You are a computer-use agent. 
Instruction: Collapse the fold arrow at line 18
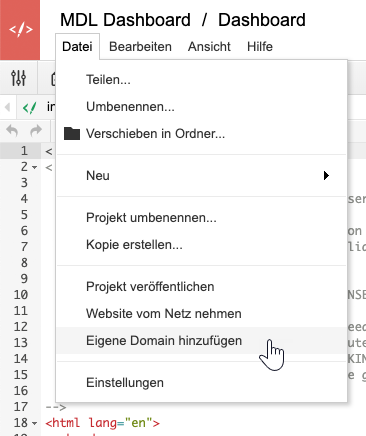pyautogui.click(x=35, y=423)
